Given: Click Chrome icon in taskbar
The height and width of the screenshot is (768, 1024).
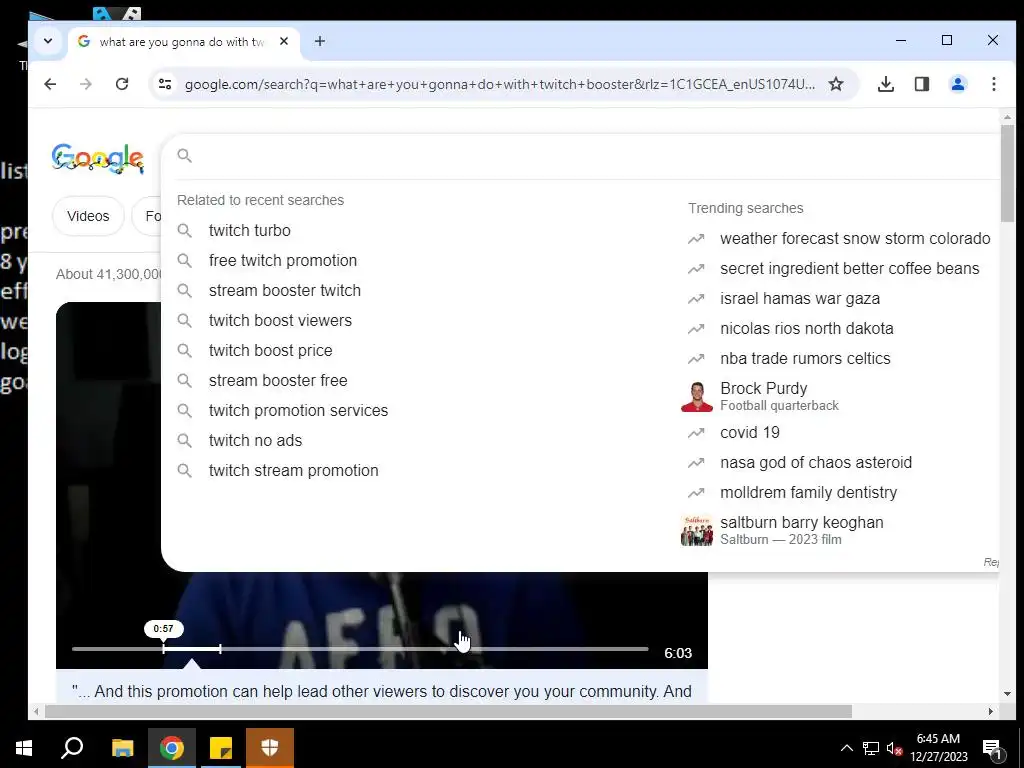Looking at the screenshot, I should (x=172, y=748).
